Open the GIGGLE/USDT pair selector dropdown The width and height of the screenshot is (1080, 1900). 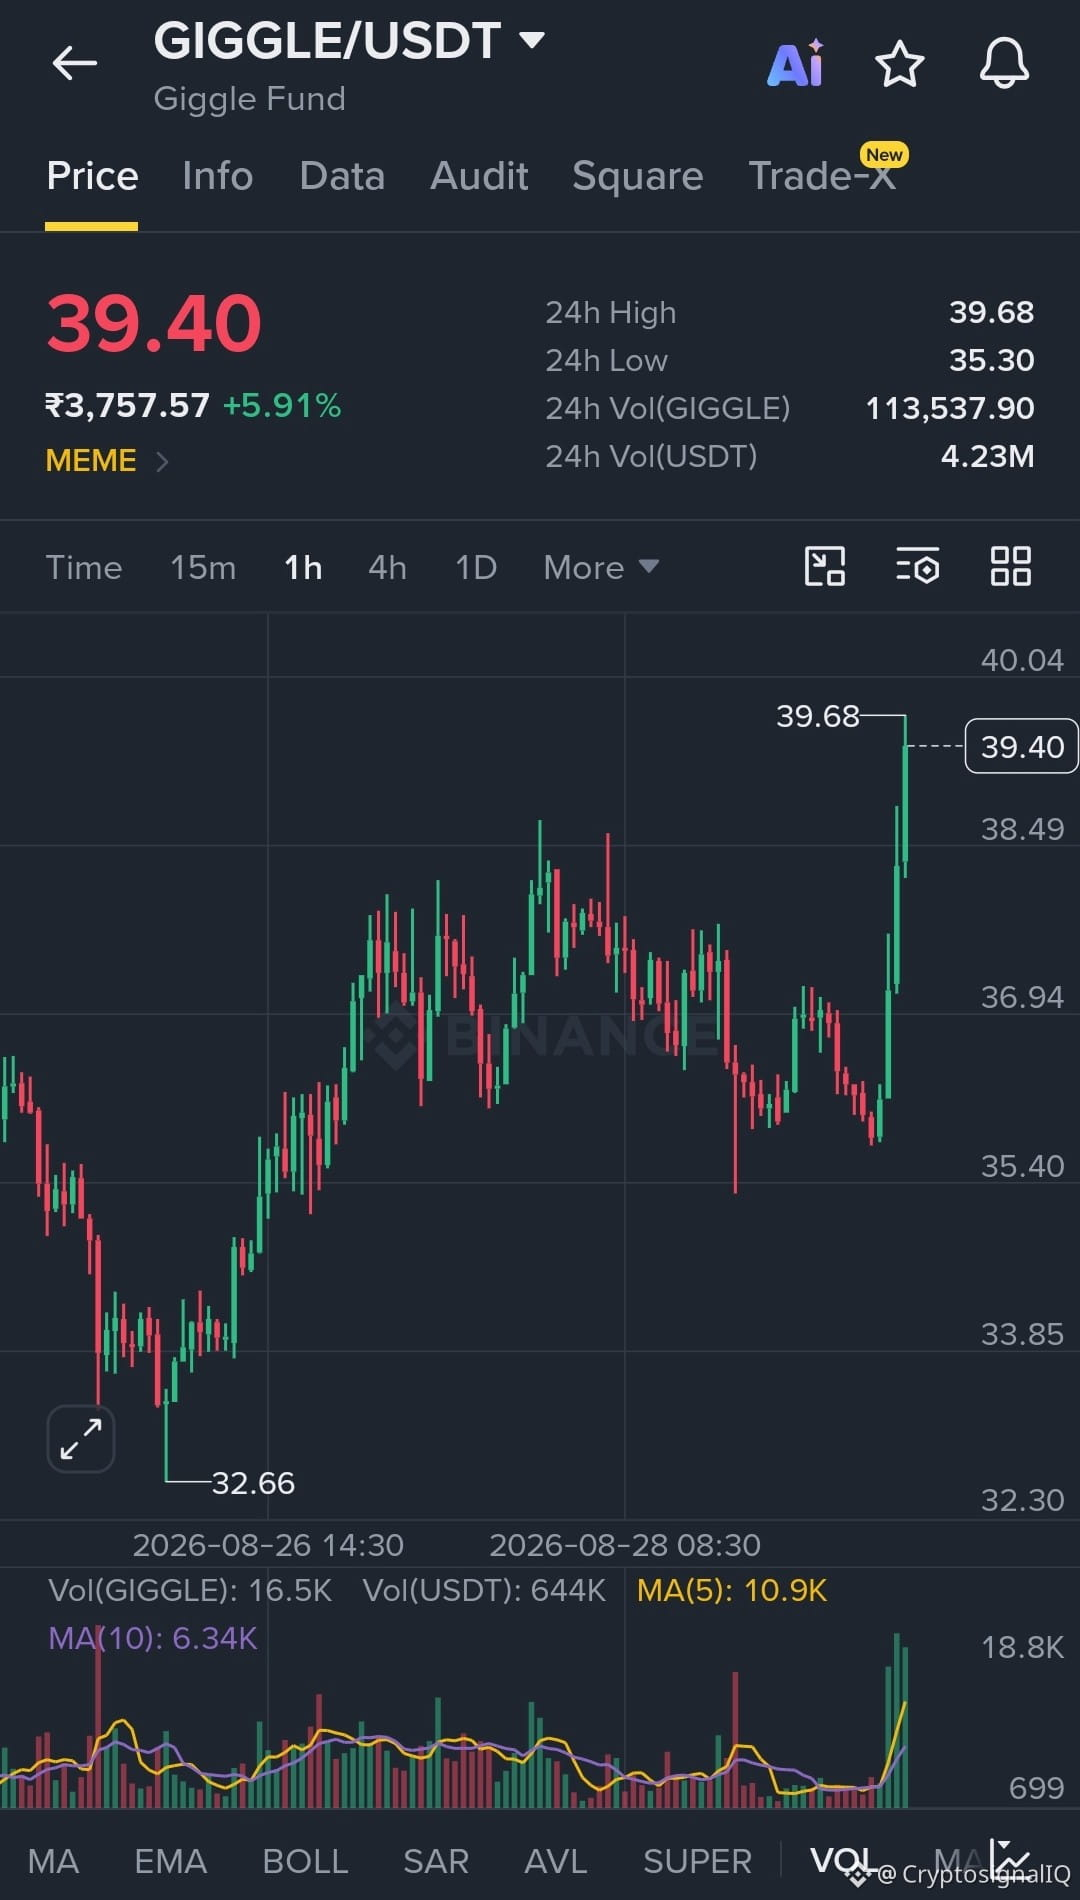[348, 41]
